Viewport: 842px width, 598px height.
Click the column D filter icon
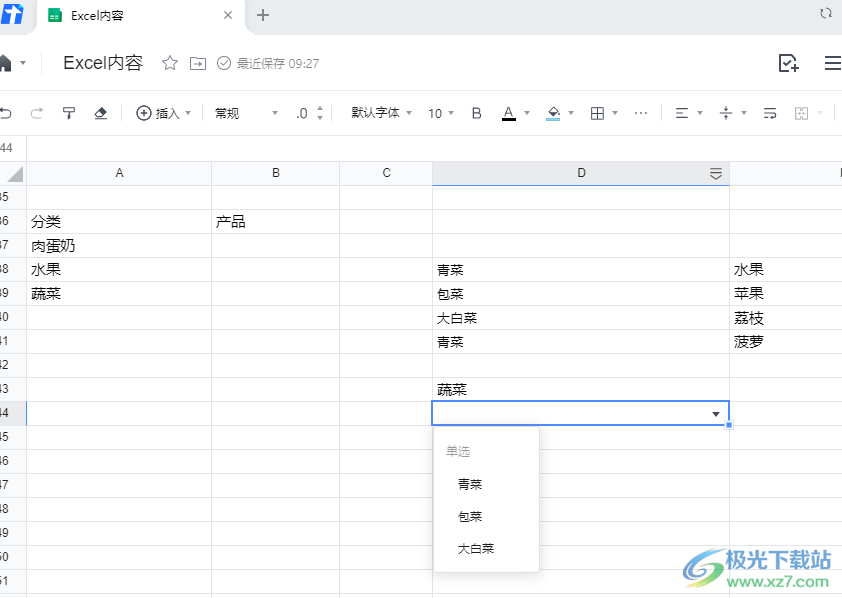[716, 173]
